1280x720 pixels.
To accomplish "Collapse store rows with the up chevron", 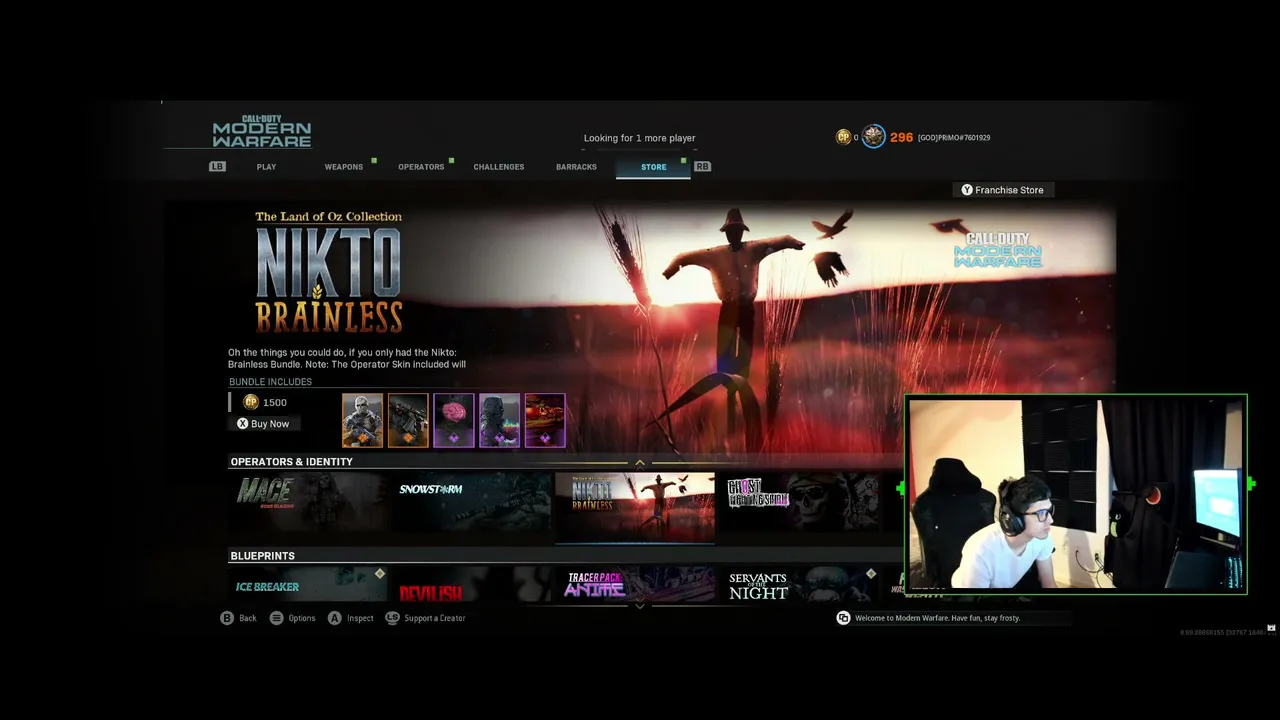I will 640,462.
